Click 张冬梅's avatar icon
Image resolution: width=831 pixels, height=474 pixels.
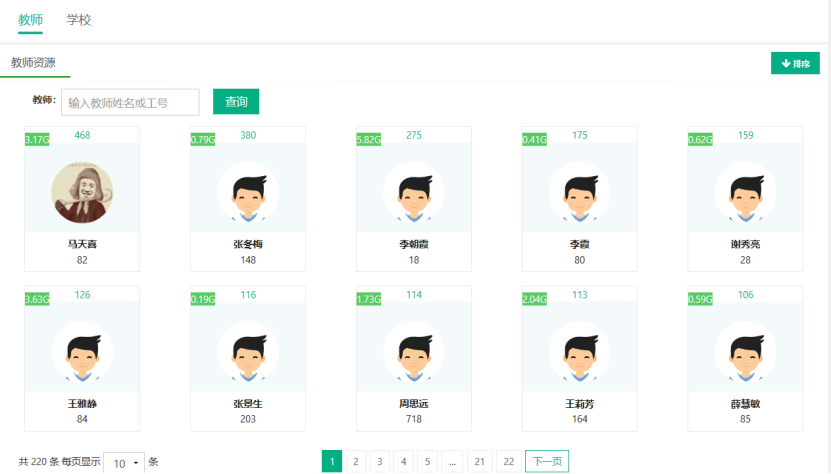[248, 192]
